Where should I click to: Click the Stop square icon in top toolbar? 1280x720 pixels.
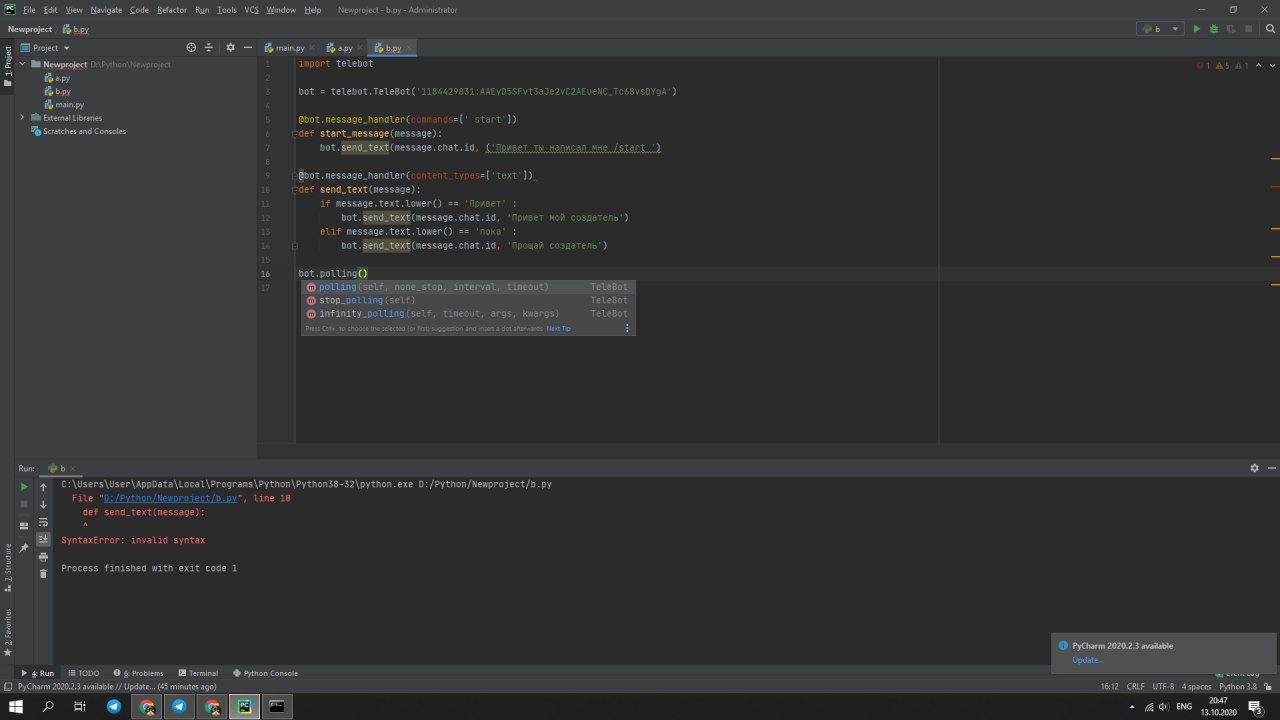point(1248,29)
